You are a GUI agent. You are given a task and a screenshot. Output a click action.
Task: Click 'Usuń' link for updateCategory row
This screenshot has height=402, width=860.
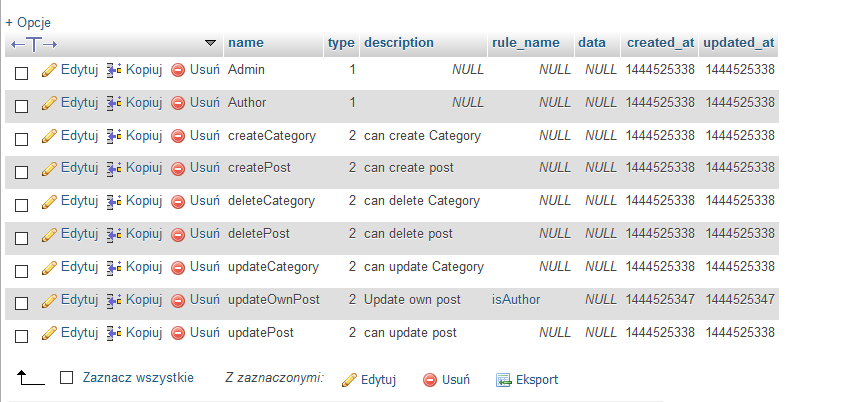pyautogui.click(x=204, y=267)
